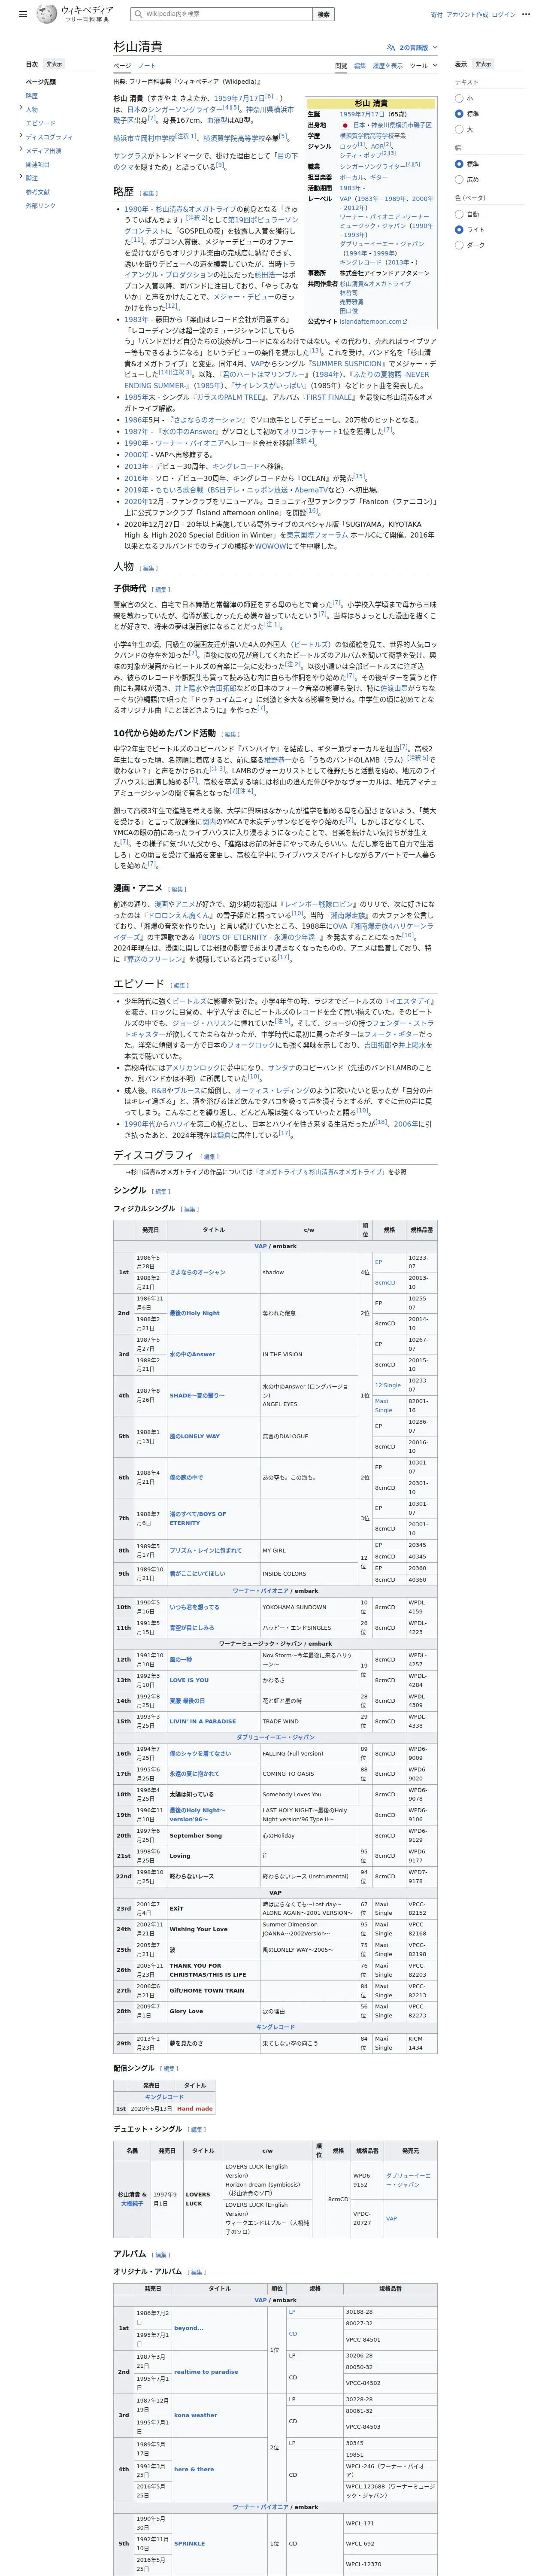Open the three-dots user menu icon
The height and width of the screenshot is (2576, 551).
click(x=526, y=15)
